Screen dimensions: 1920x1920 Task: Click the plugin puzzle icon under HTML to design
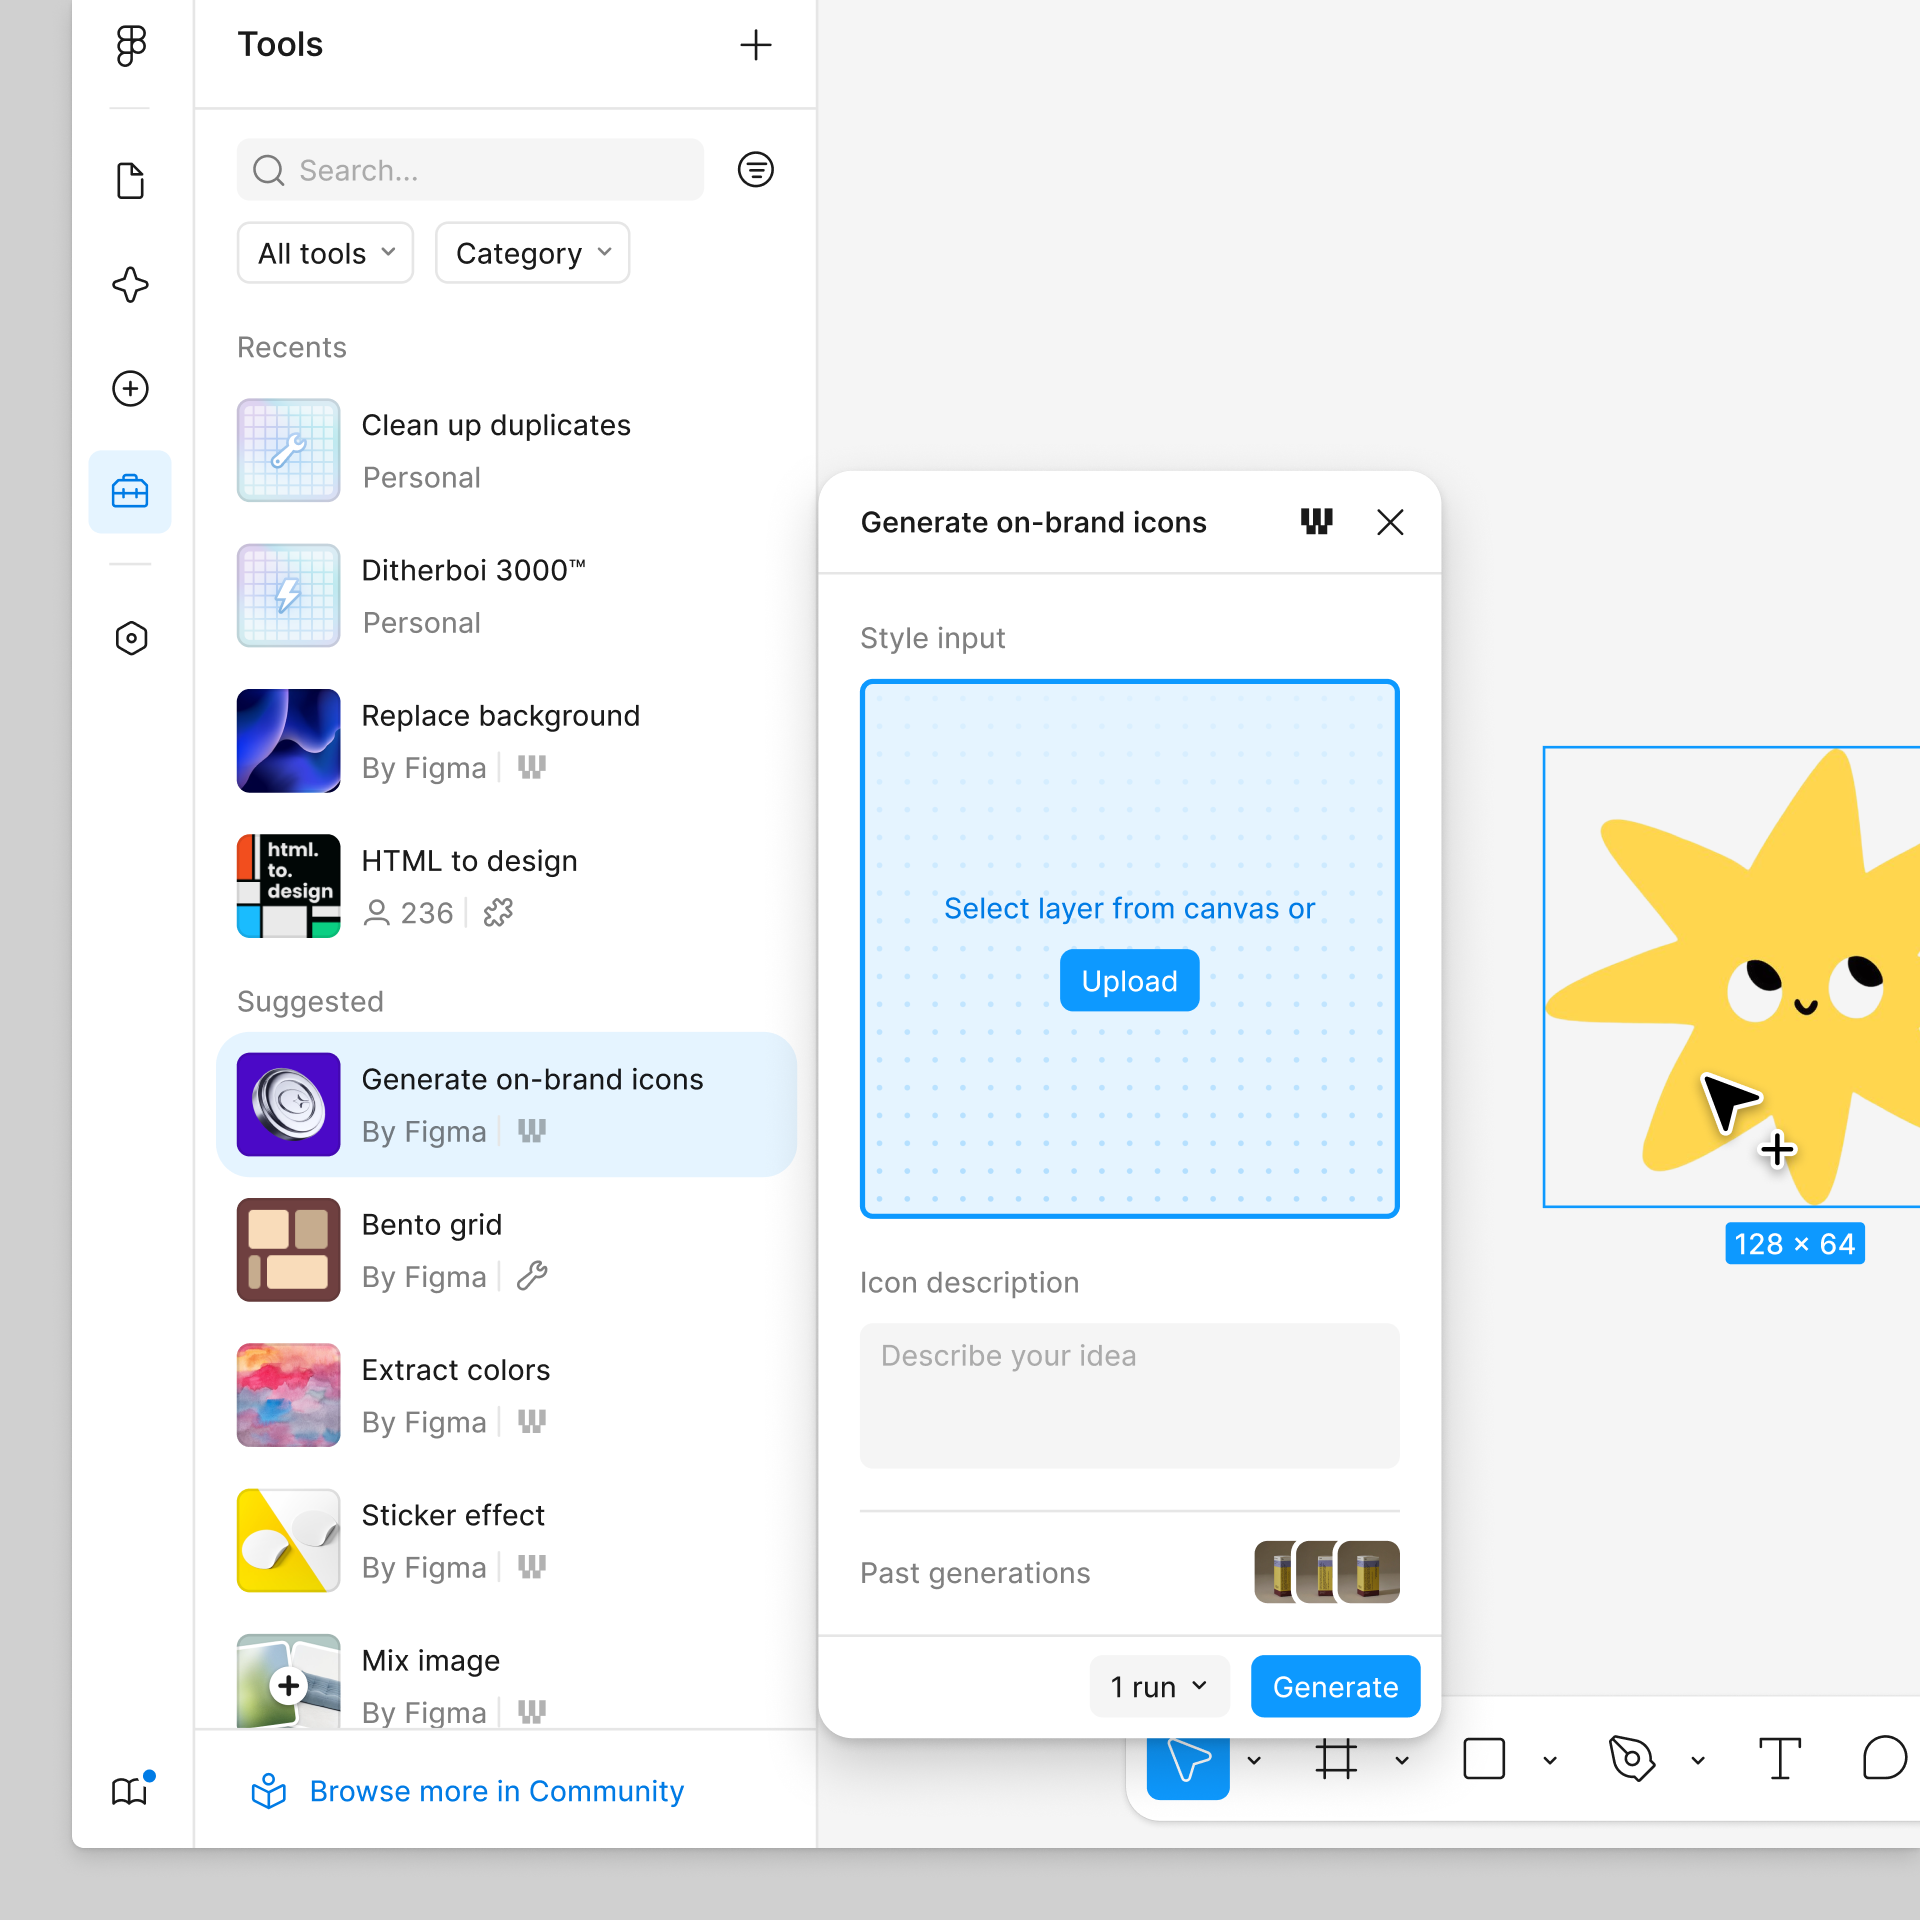[x=498, y=912]
